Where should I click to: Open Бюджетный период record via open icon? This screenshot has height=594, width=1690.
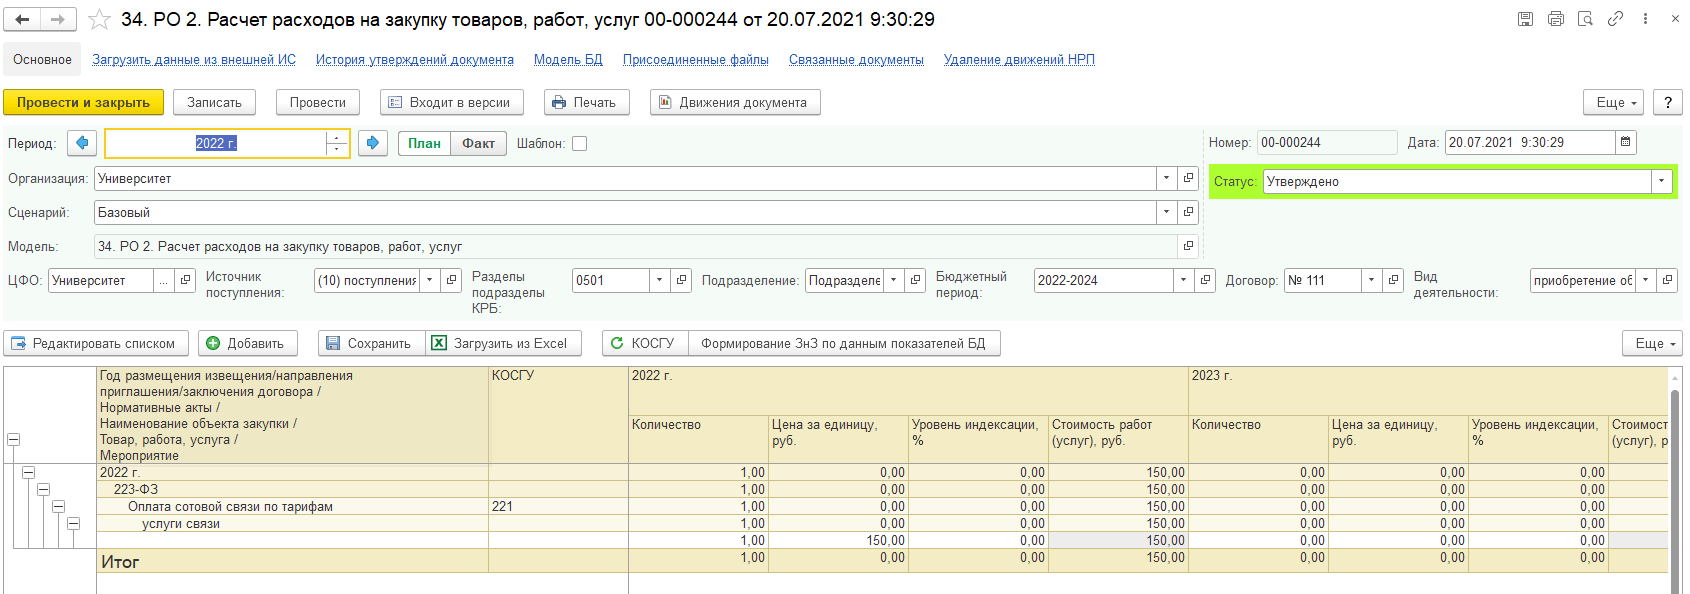[1205, 280]
